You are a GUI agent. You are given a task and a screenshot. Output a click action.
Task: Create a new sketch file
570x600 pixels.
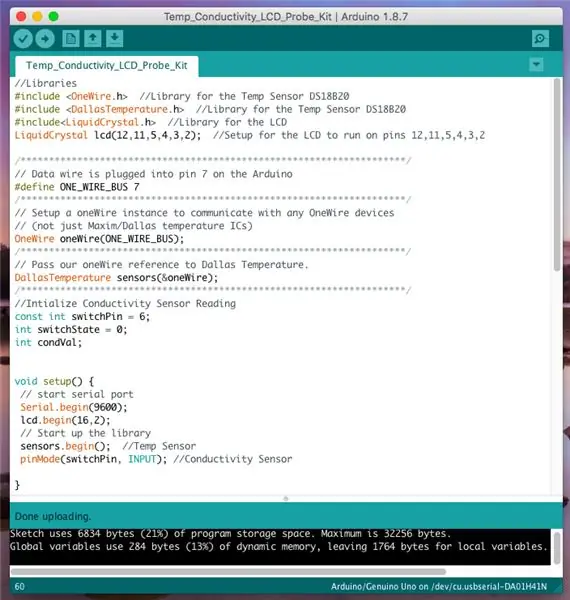point(71,39)
